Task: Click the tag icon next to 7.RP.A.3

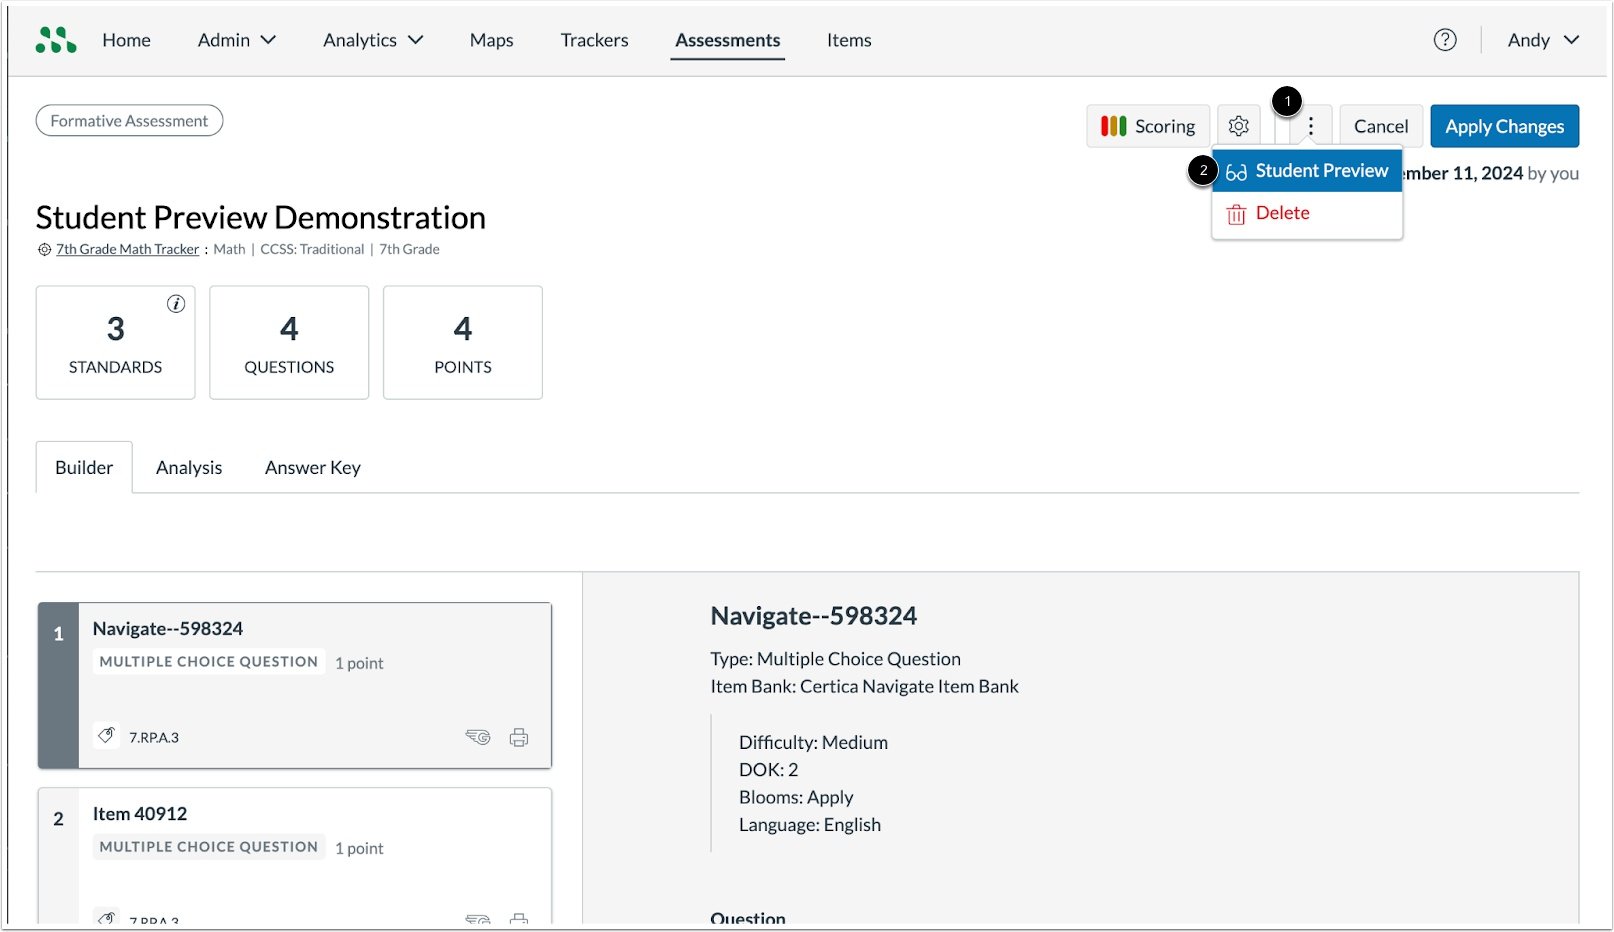Action: coord(106,736)
